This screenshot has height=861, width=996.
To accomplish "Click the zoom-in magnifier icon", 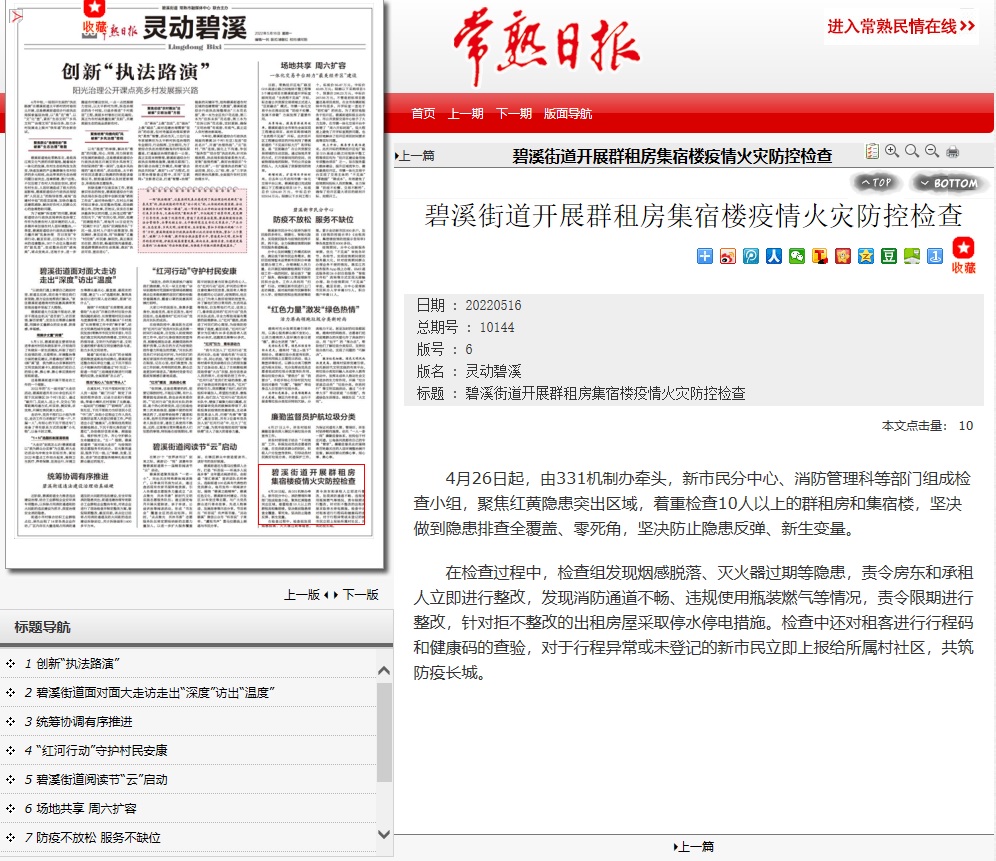I will (x=892, y=151).
